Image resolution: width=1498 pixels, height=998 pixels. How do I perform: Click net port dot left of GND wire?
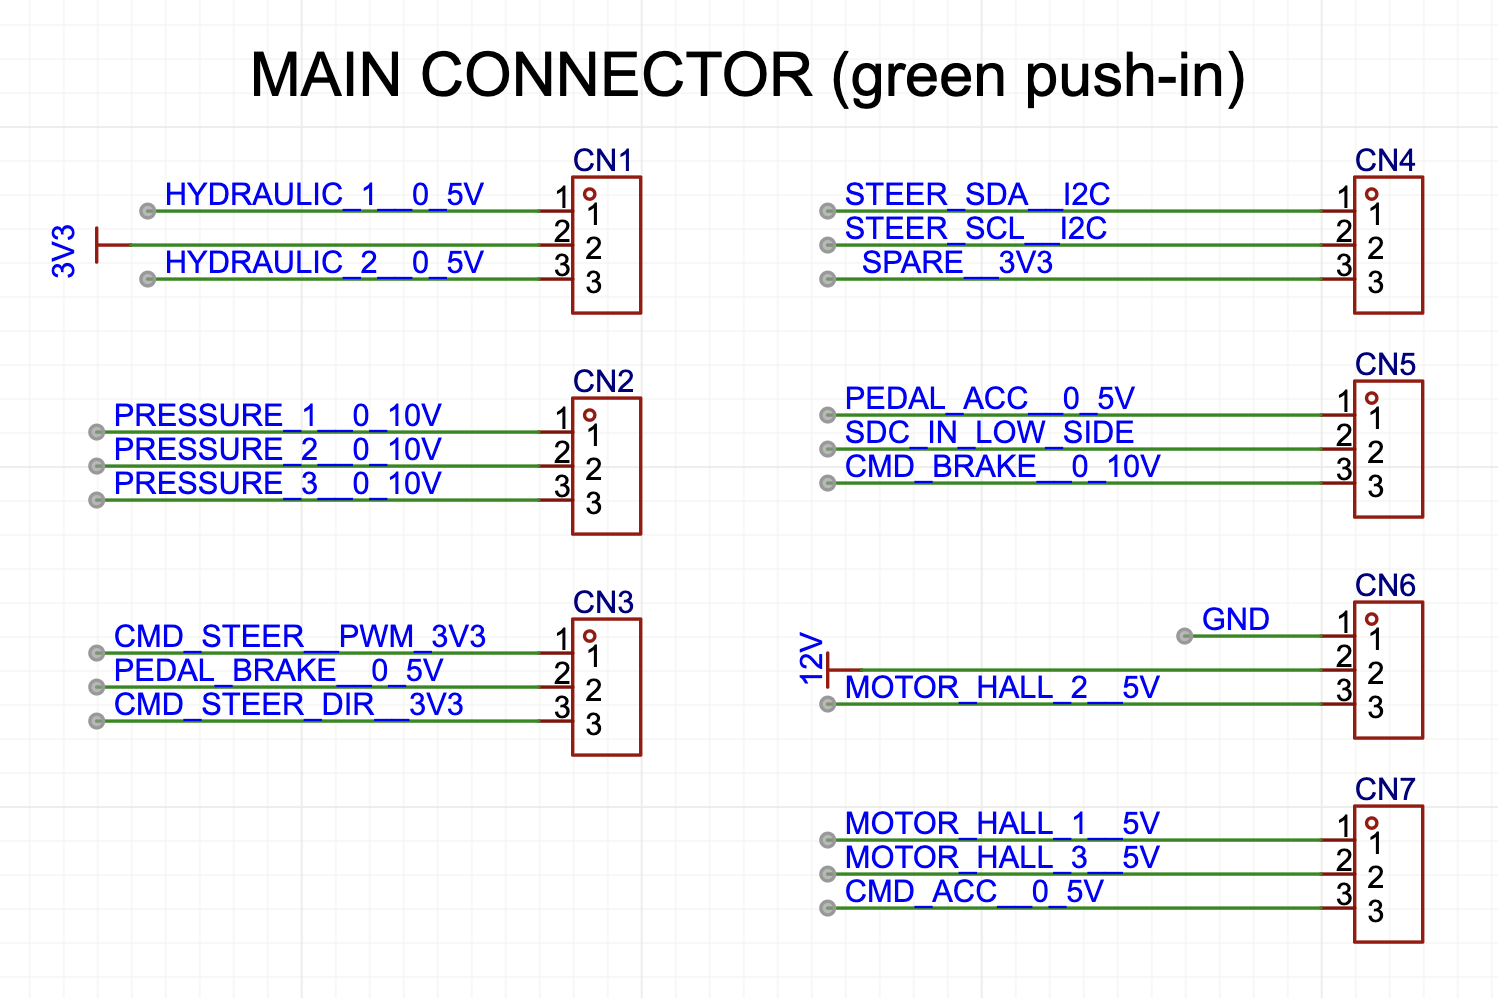click(1185, 636)
